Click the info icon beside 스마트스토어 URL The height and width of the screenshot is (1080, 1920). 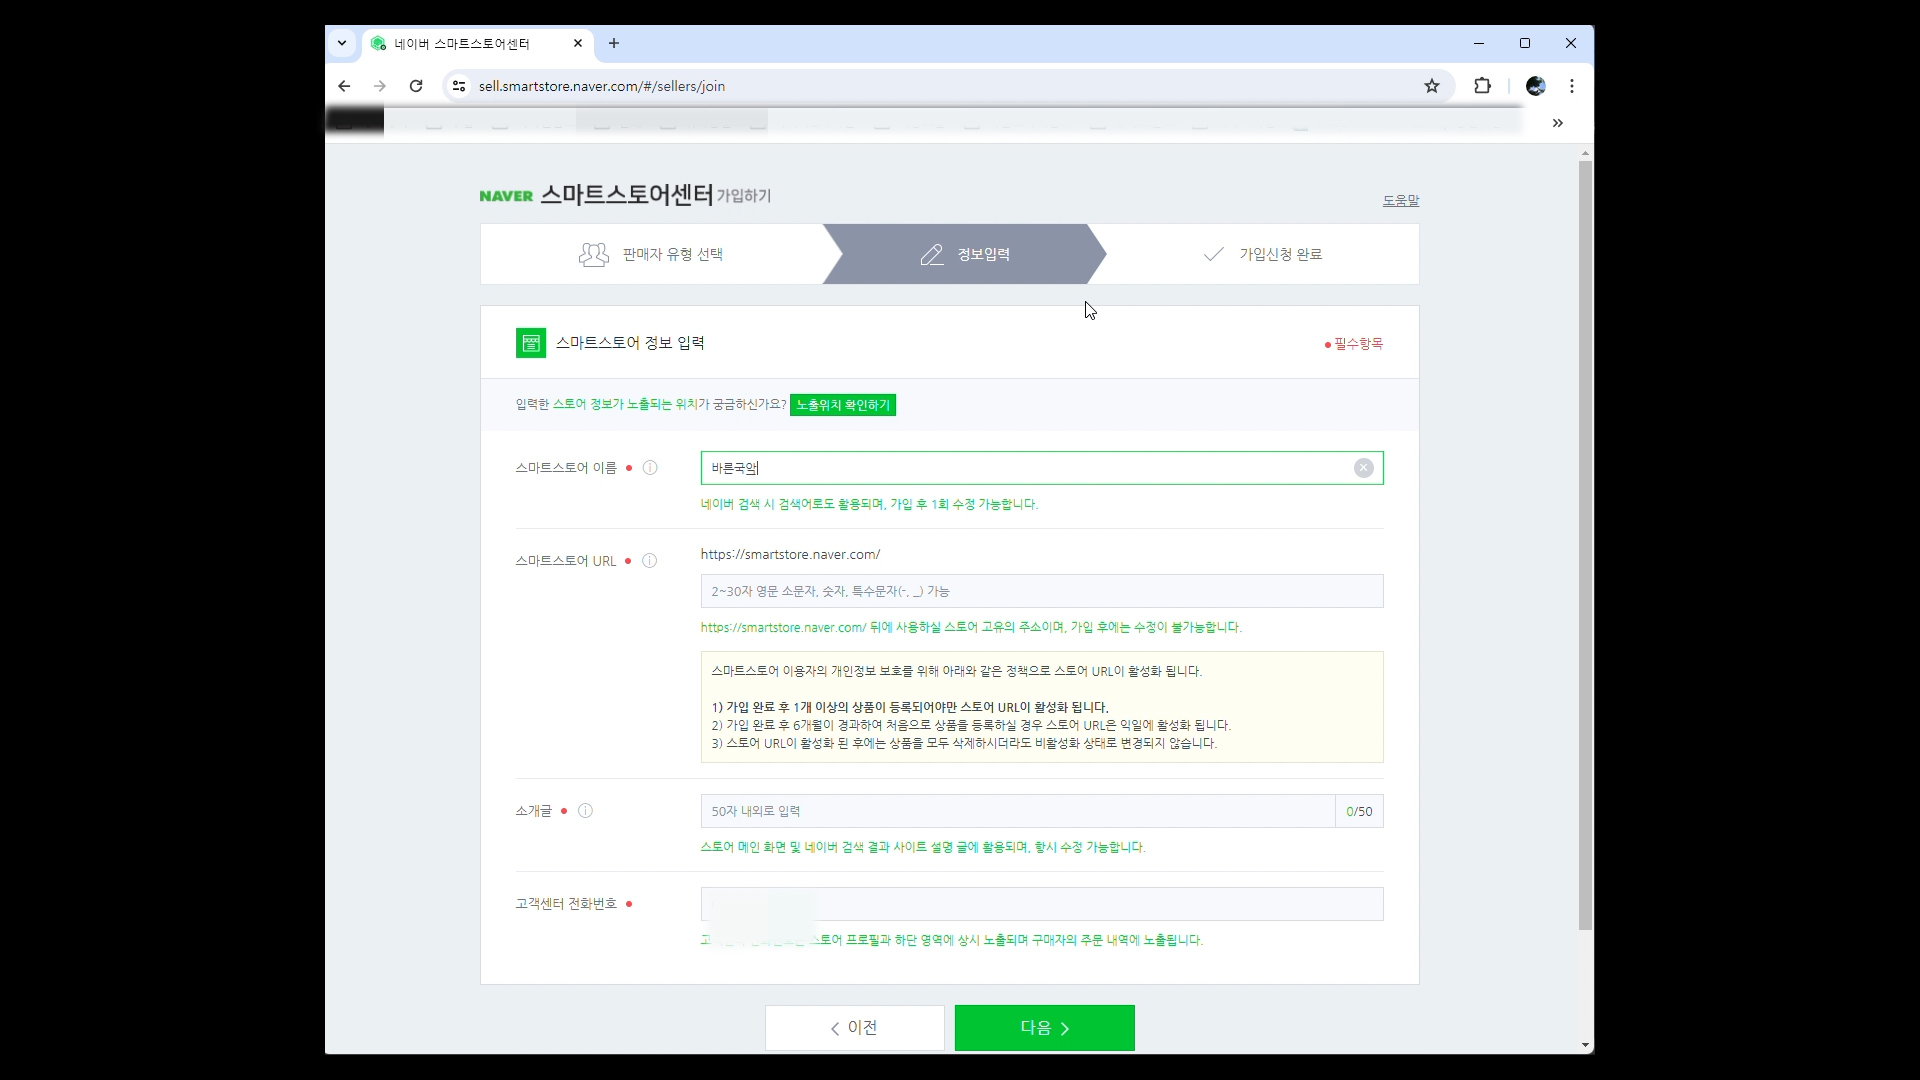(x=649, y=561)
